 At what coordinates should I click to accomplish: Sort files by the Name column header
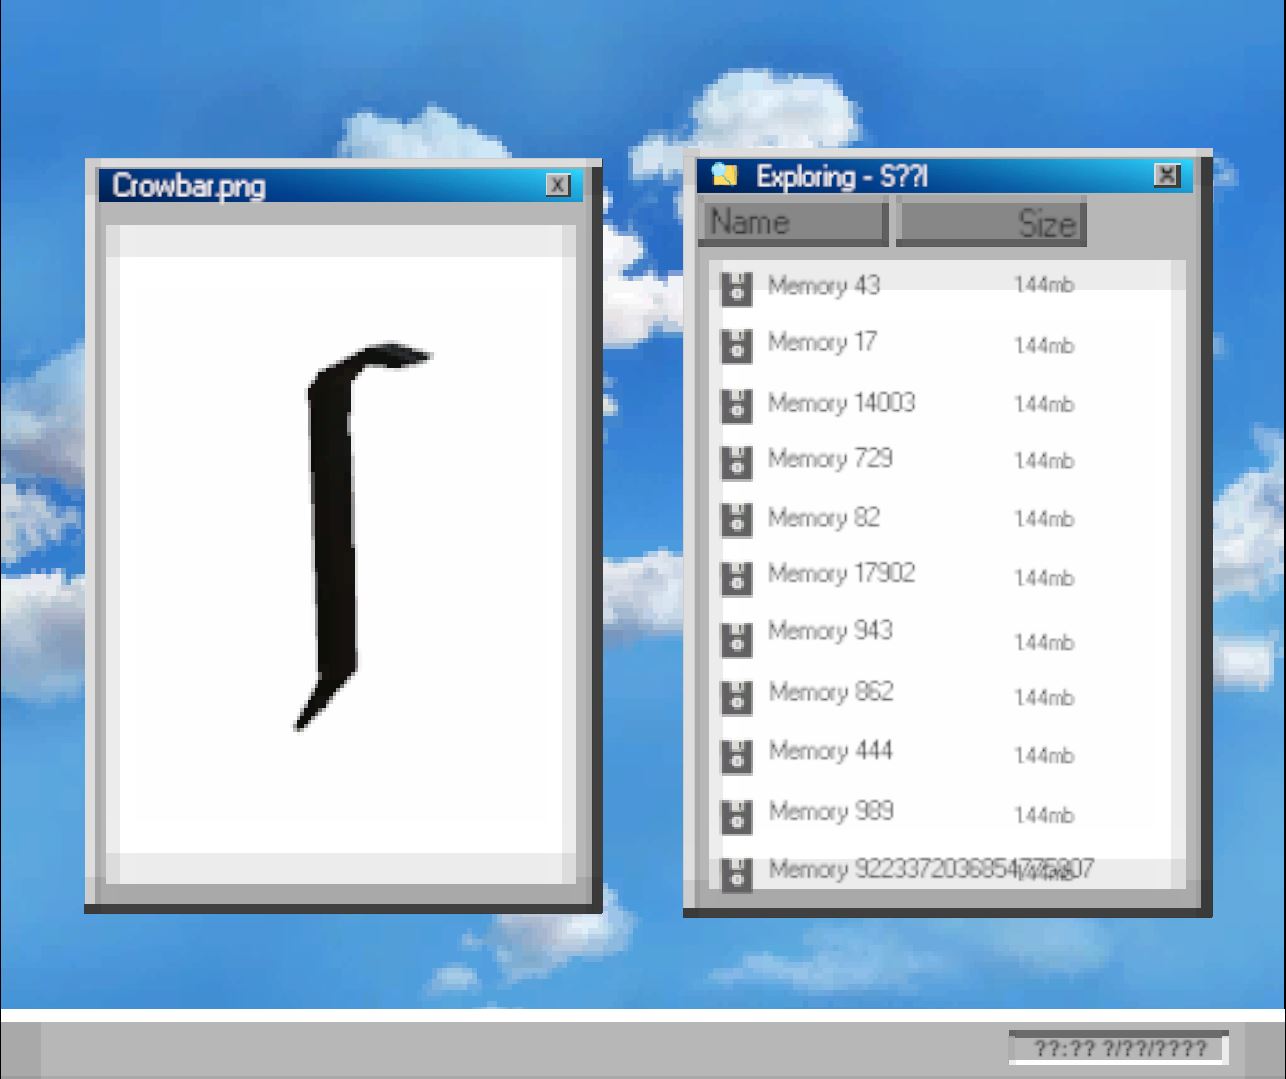pos(793,222)
